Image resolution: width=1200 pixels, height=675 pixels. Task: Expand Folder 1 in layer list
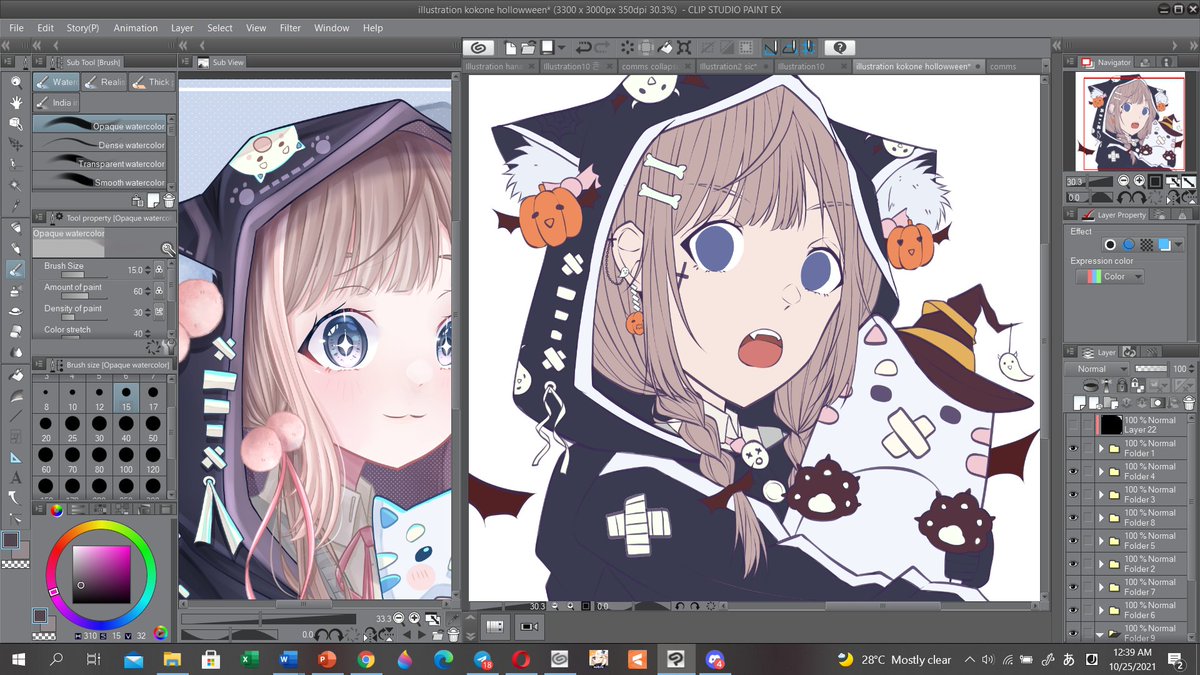[1102, 449]
